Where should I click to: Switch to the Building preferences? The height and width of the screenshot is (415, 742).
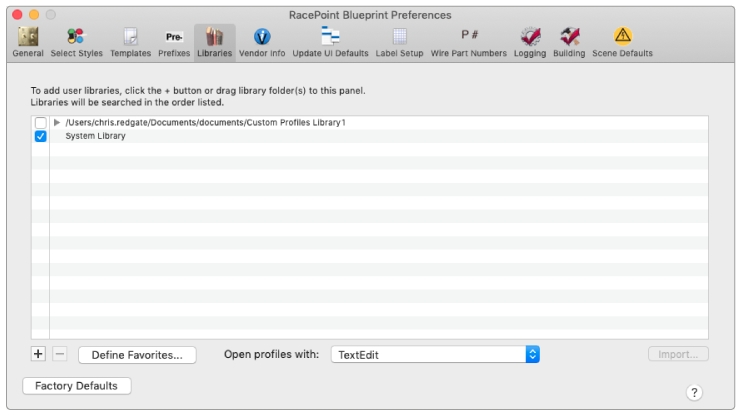569,43
